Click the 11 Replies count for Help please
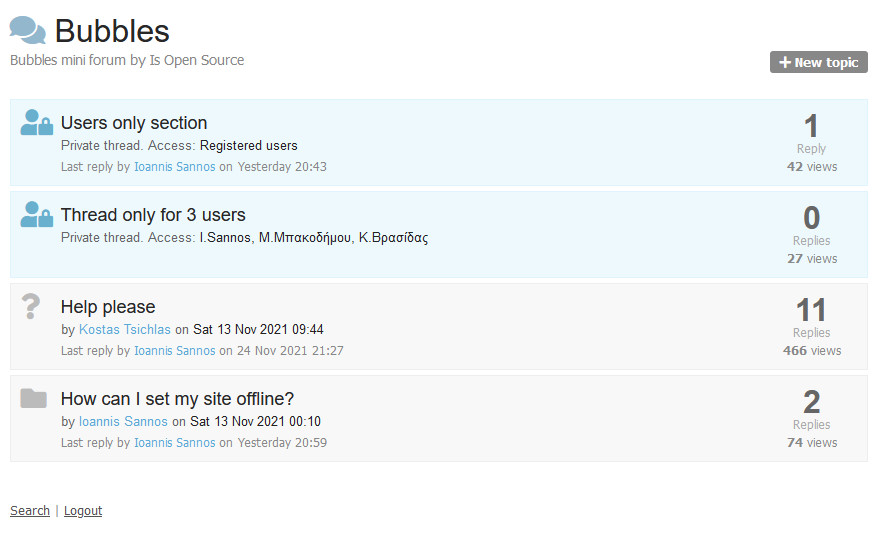880x543 pixels. tap(812, 317)
